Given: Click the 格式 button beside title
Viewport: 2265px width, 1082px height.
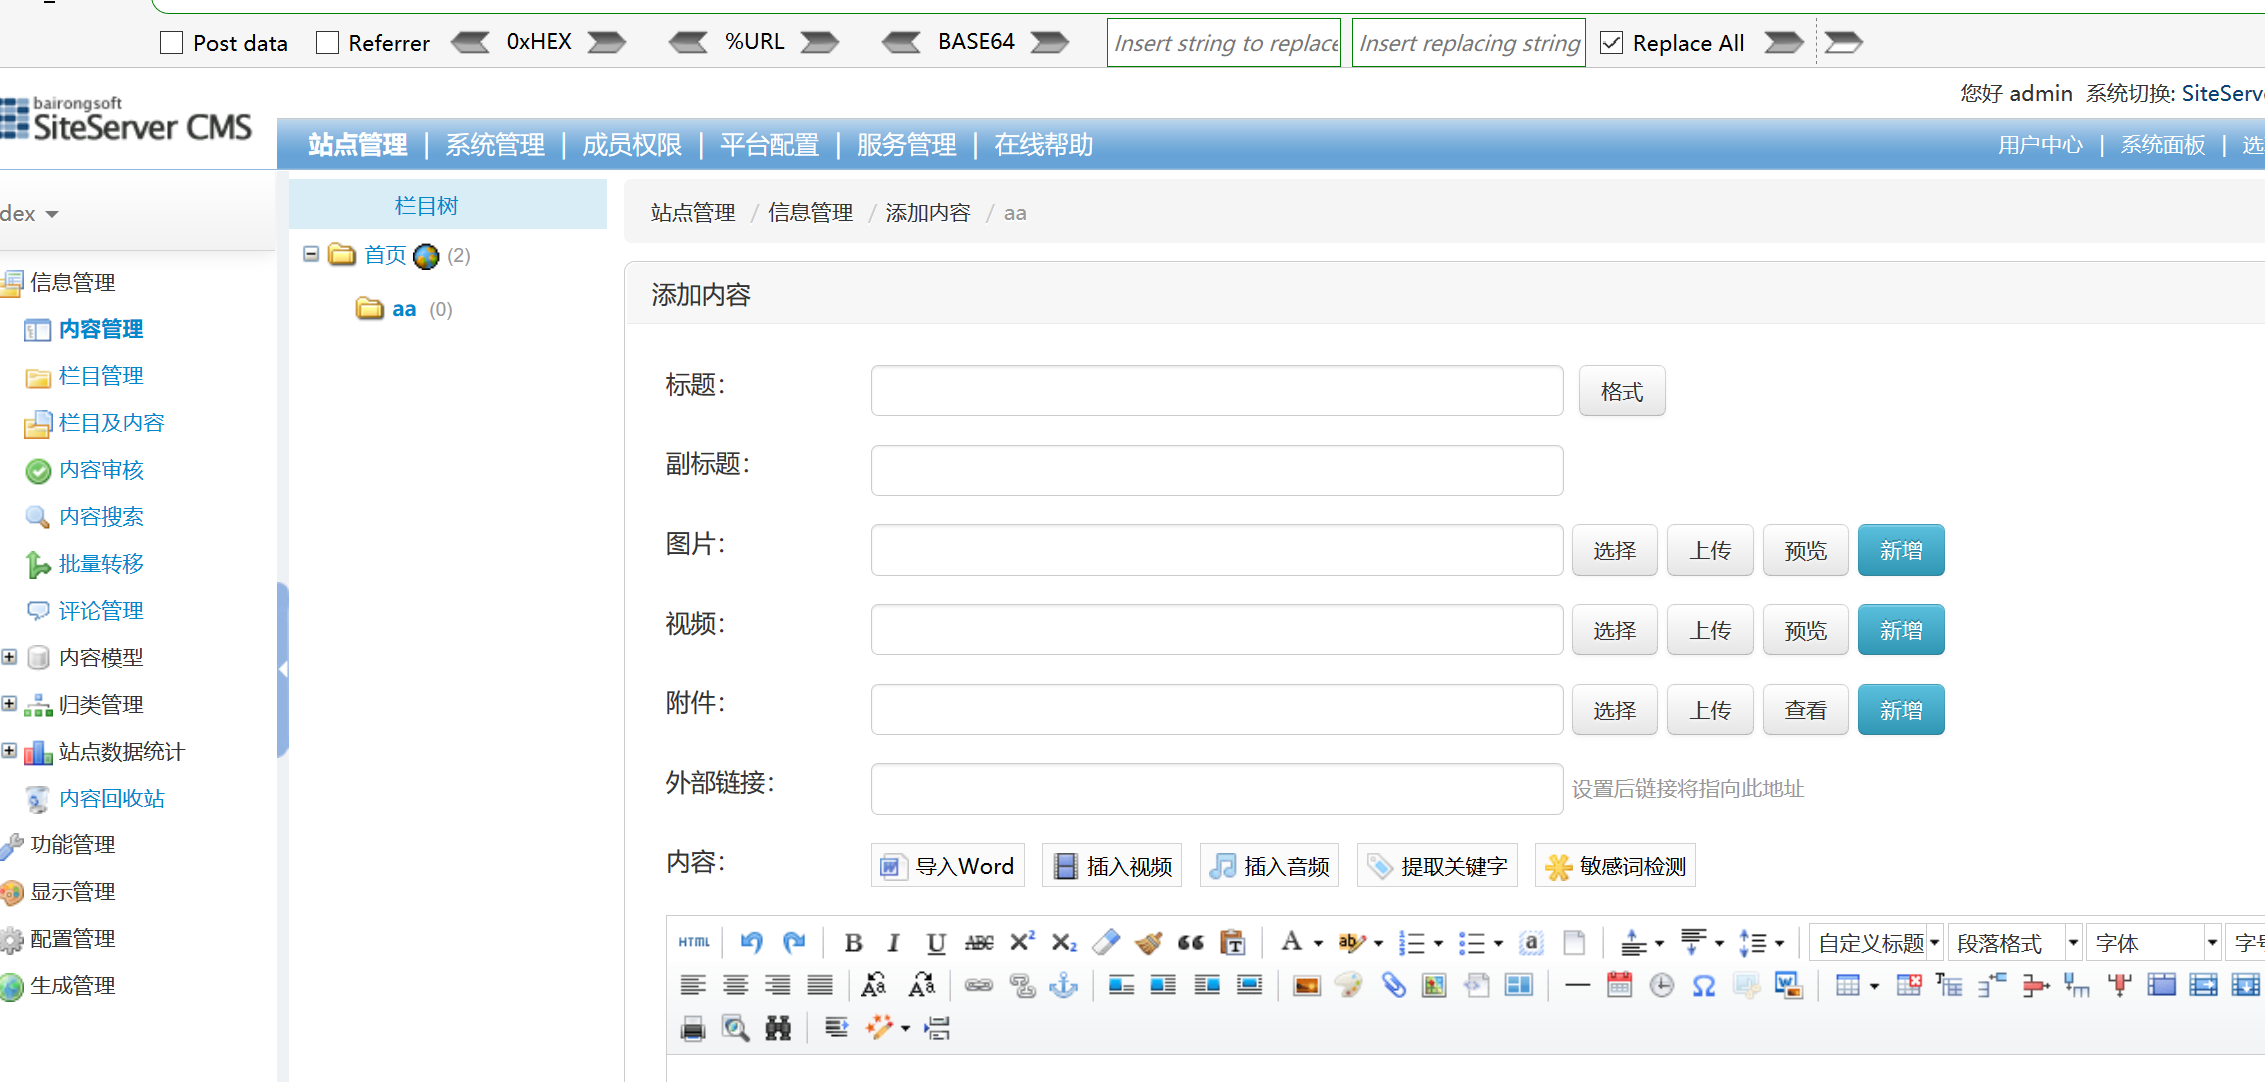Looking at the screenshot, I should pos(1622,391).
